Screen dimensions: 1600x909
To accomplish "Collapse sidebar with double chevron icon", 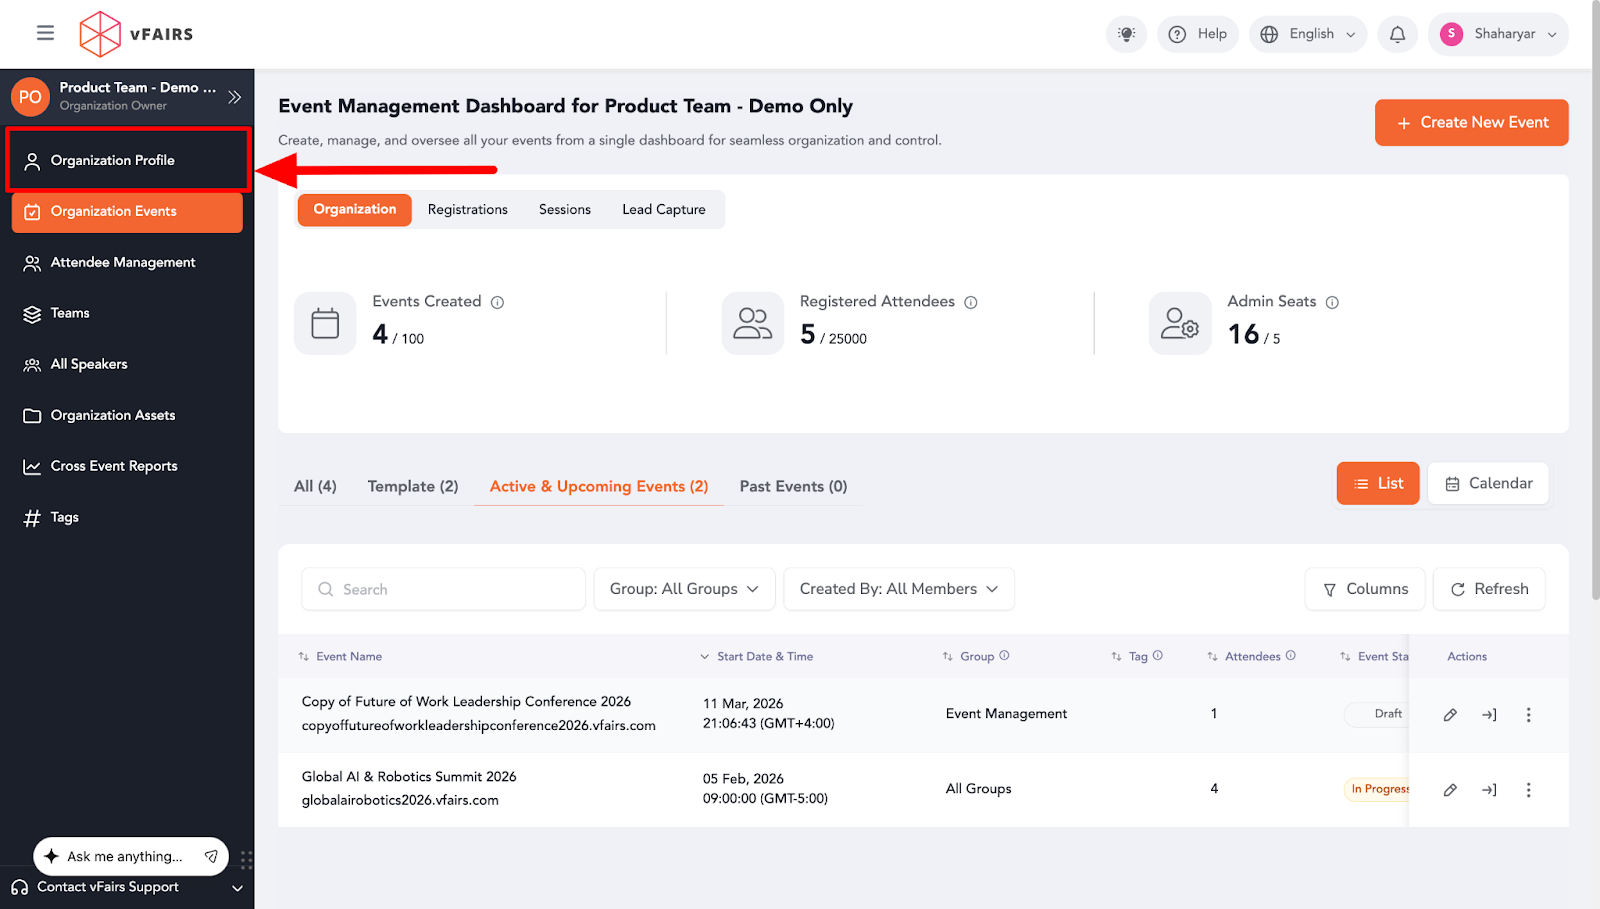I will 235,97.
